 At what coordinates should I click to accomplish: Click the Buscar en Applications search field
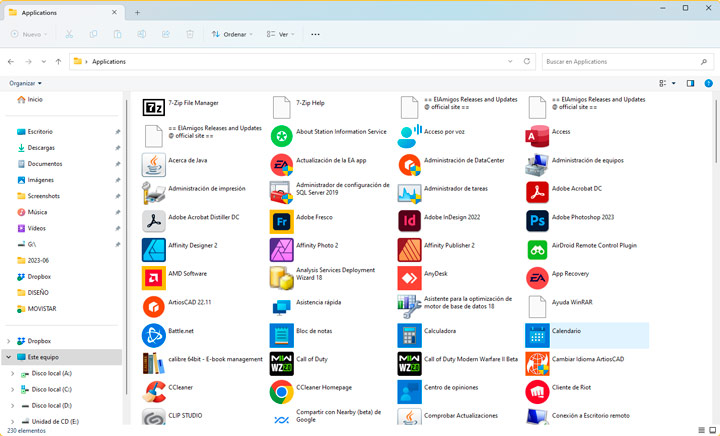[x=628, y=61]
